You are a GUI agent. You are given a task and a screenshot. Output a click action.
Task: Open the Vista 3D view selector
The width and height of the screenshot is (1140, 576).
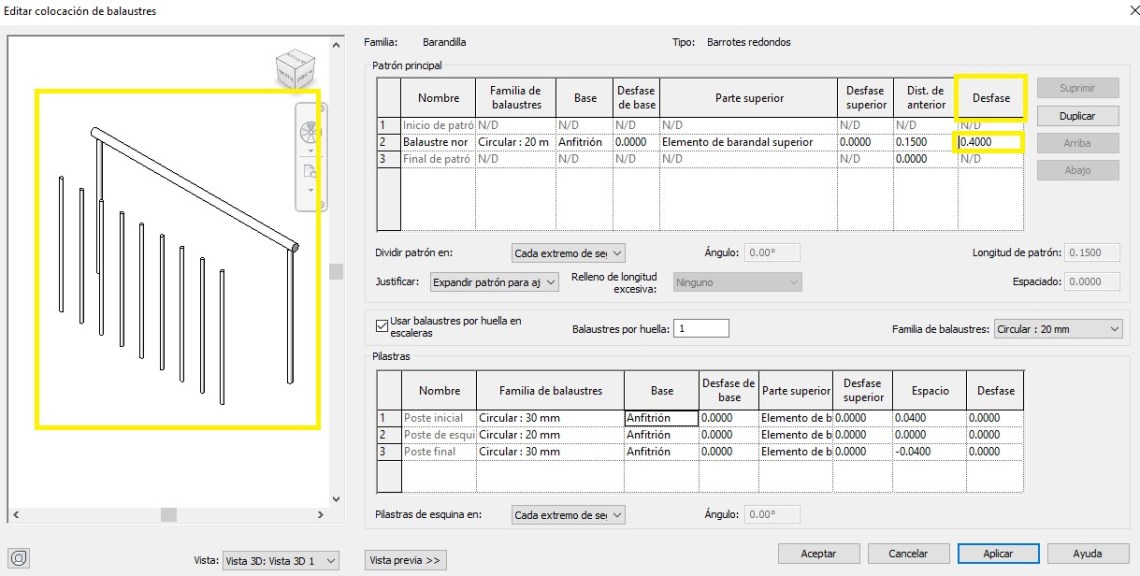(x=280, y=561)
